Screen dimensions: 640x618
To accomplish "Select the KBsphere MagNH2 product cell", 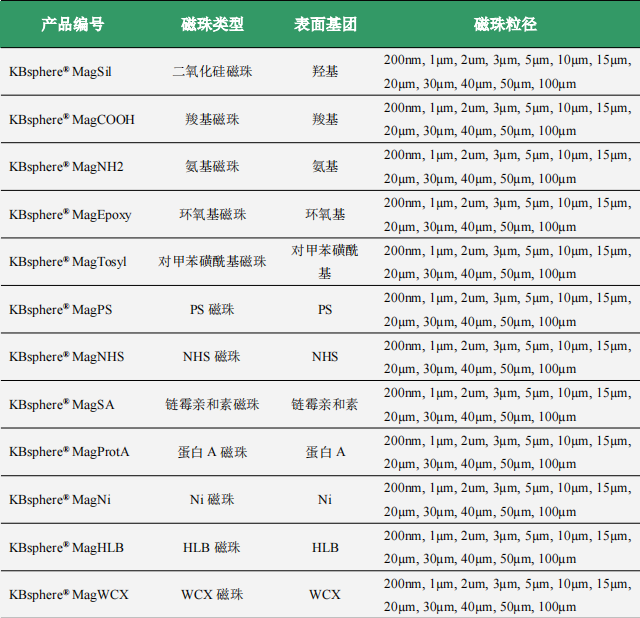I will (x=66, y=167).
